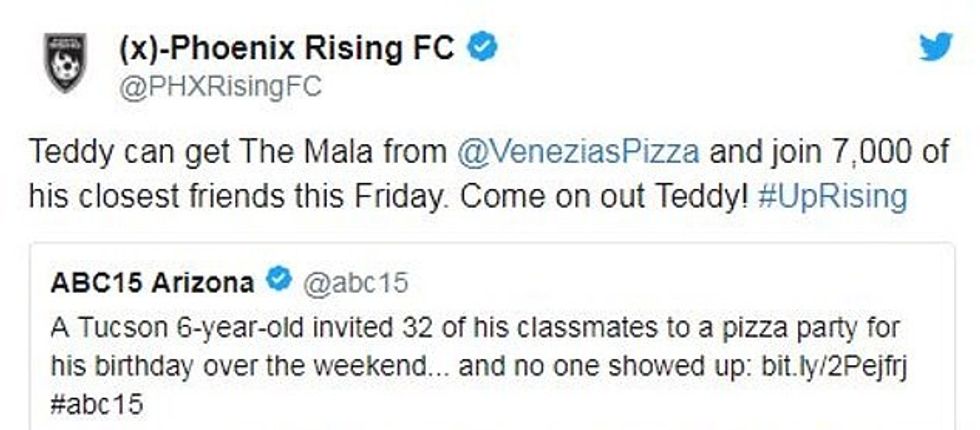
Task: Click the Phoenix Rising FC shield avatar
Action: tap(65, 64)
